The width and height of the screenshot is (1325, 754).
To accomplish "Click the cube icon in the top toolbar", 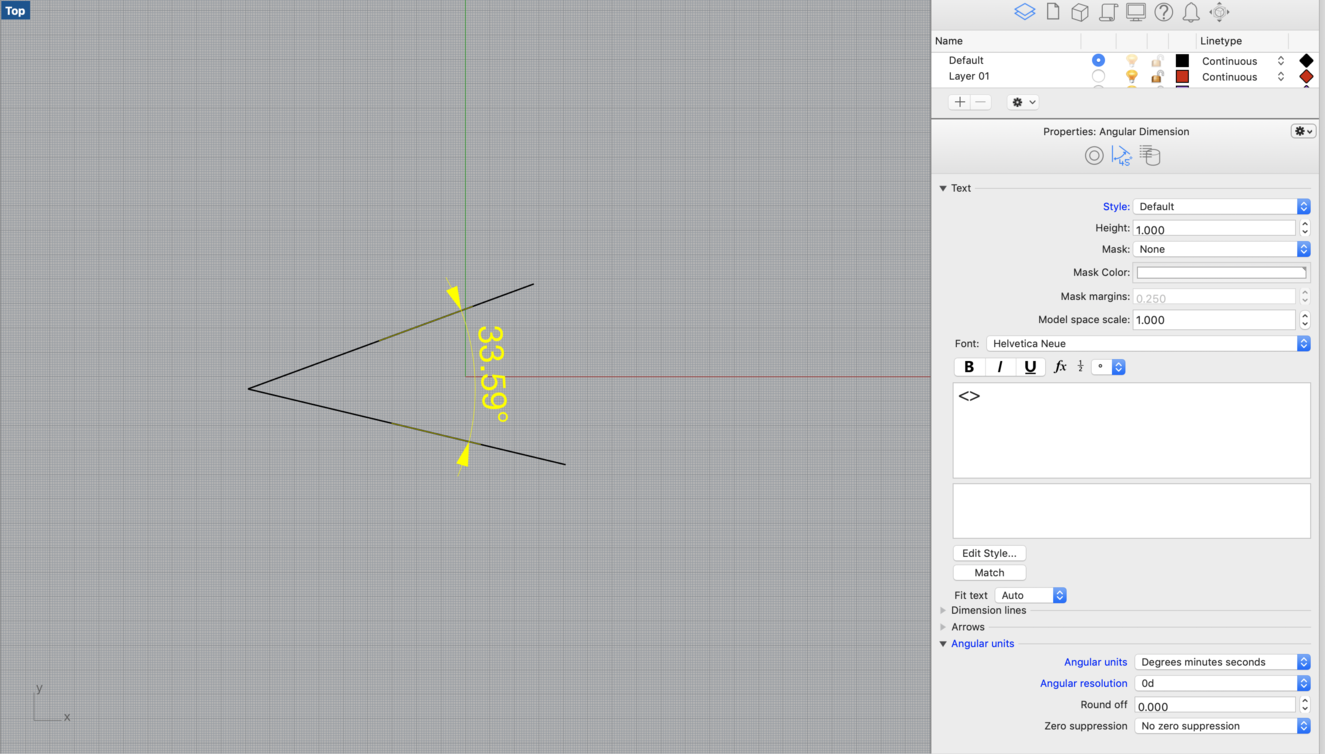I will (1080, 12).
